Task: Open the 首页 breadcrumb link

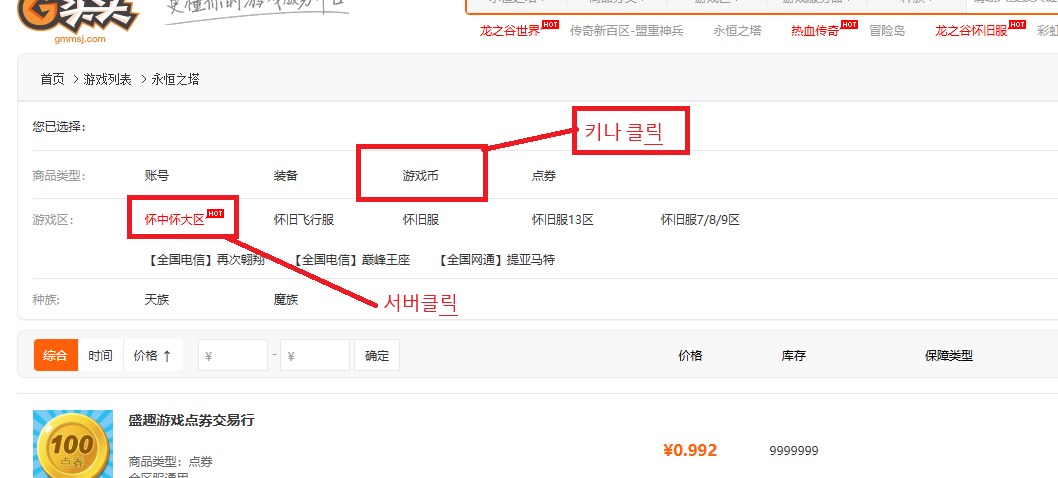Action: click(x=52, y=79)
